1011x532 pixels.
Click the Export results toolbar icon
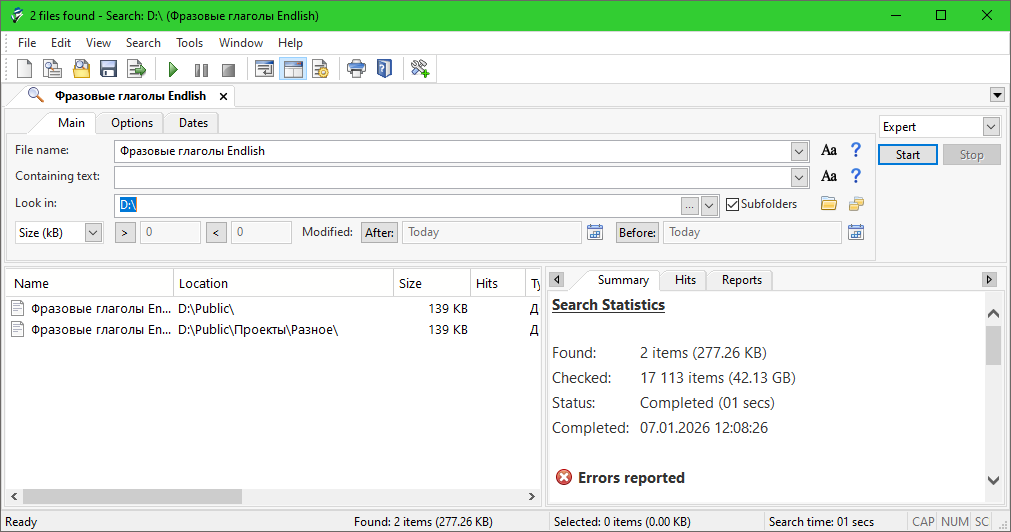click(136, 69)
